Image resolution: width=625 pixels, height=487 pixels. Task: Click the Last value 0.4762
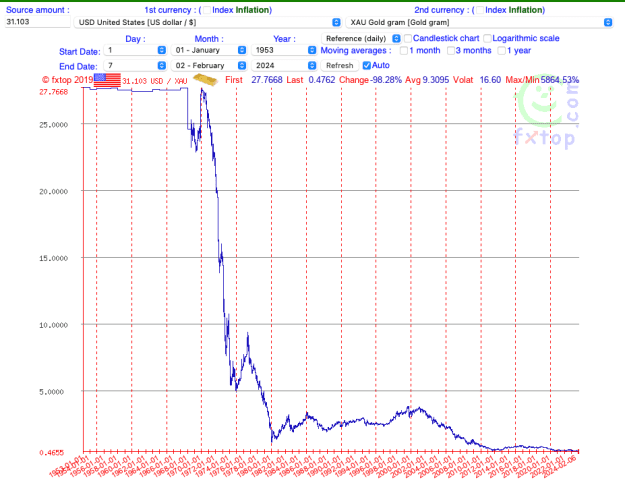pyautogui.click(x=322, y=80)
